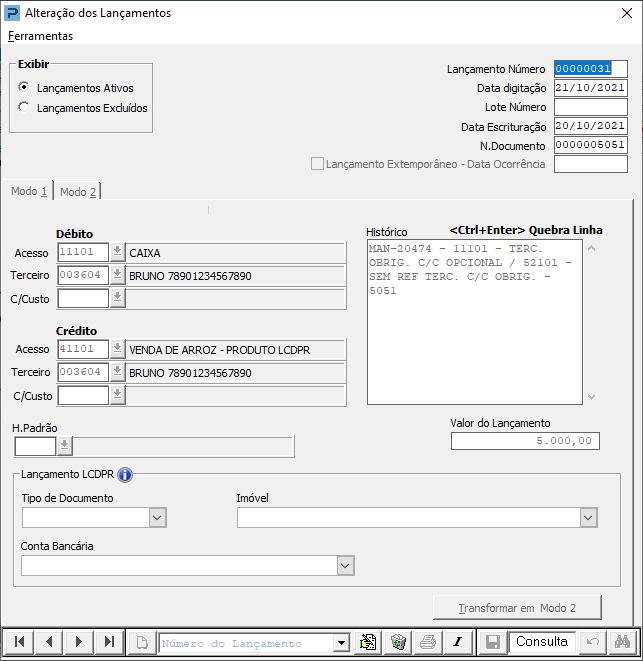Viewport: 643px width, 661px height.
Task: Open lookup for H.Padrão field
Action: [65, 446]
